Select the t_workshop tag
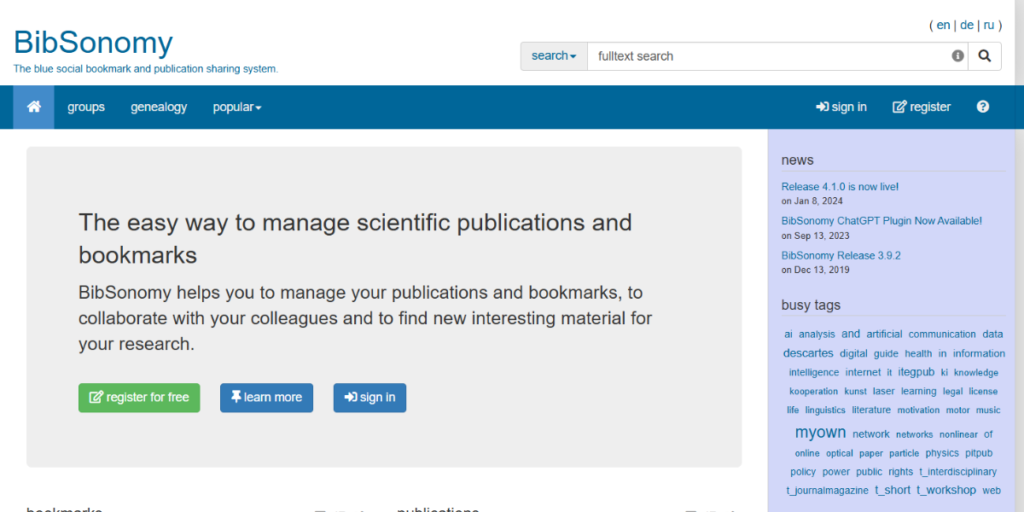This screenshot has width=1024, height=512. pyautogui.click(x=946, y=490)
